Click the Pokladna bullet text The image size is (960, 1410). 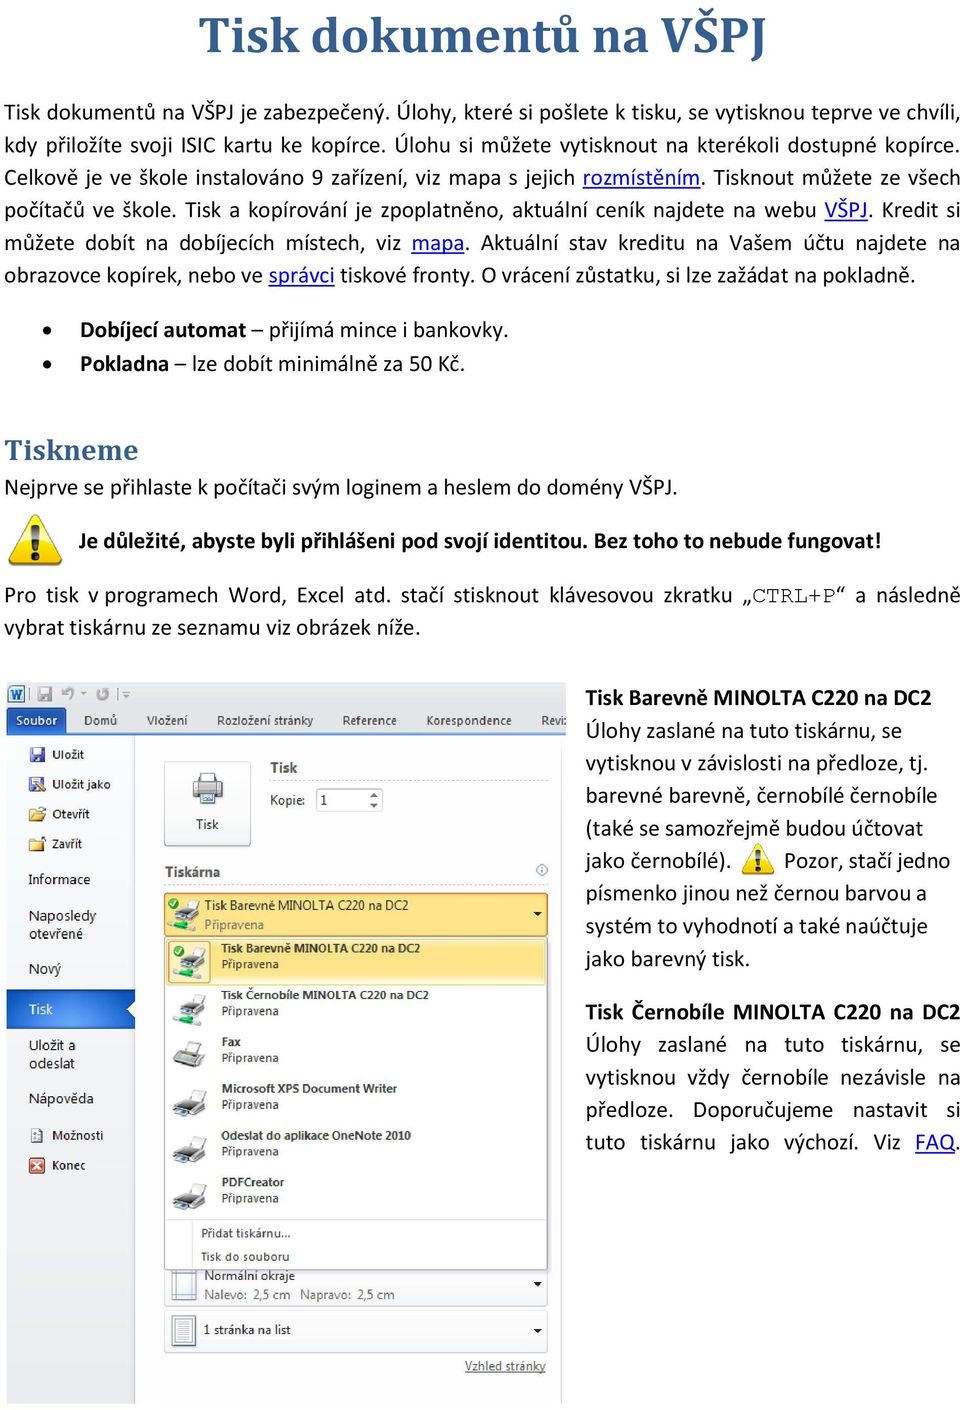[x=272, y=364]
